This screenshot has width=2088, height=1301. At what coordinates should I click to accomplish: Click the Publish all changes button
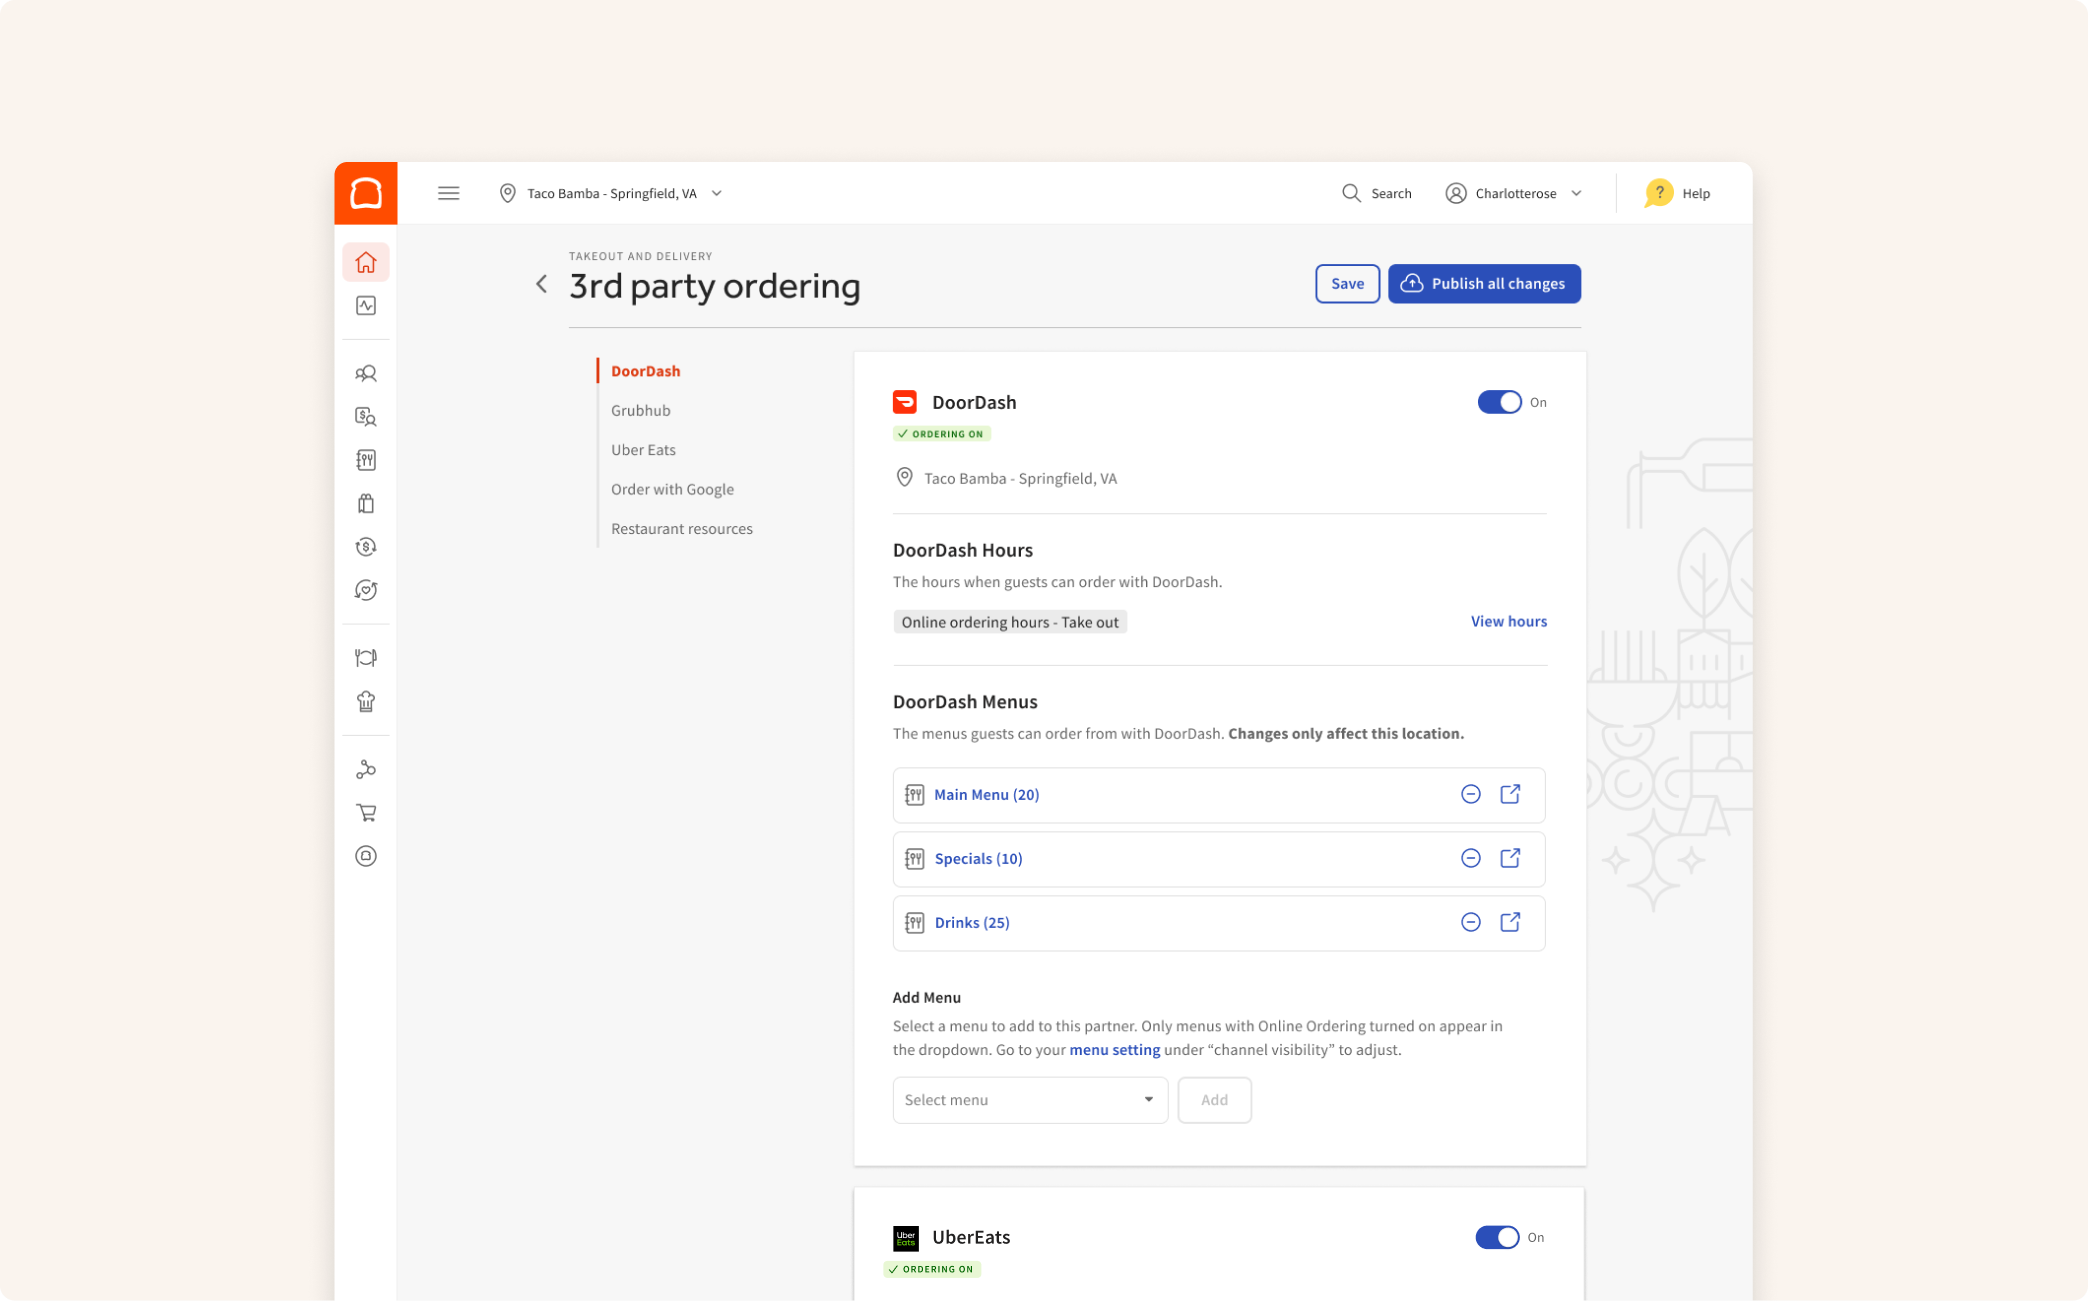(x=1483, y=284)
